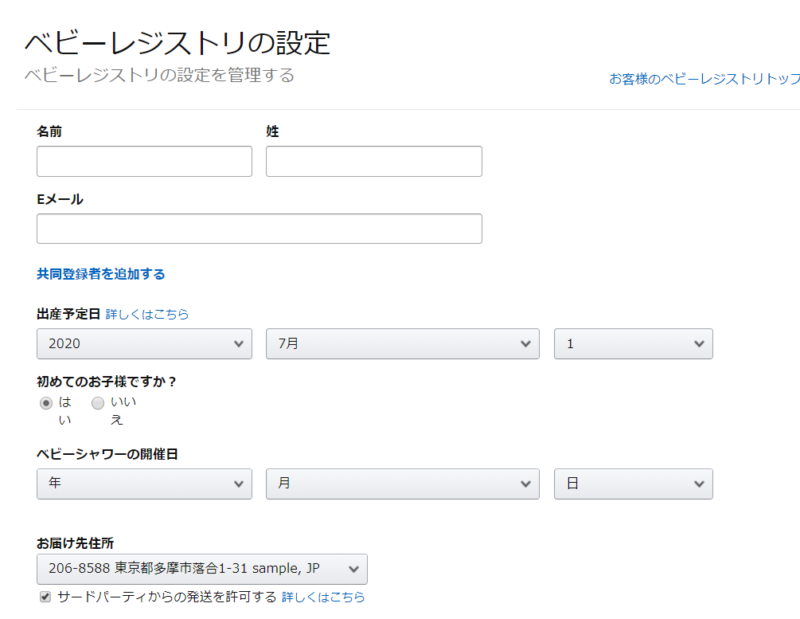Click the 名前 first name input field

tap(144, 161)
